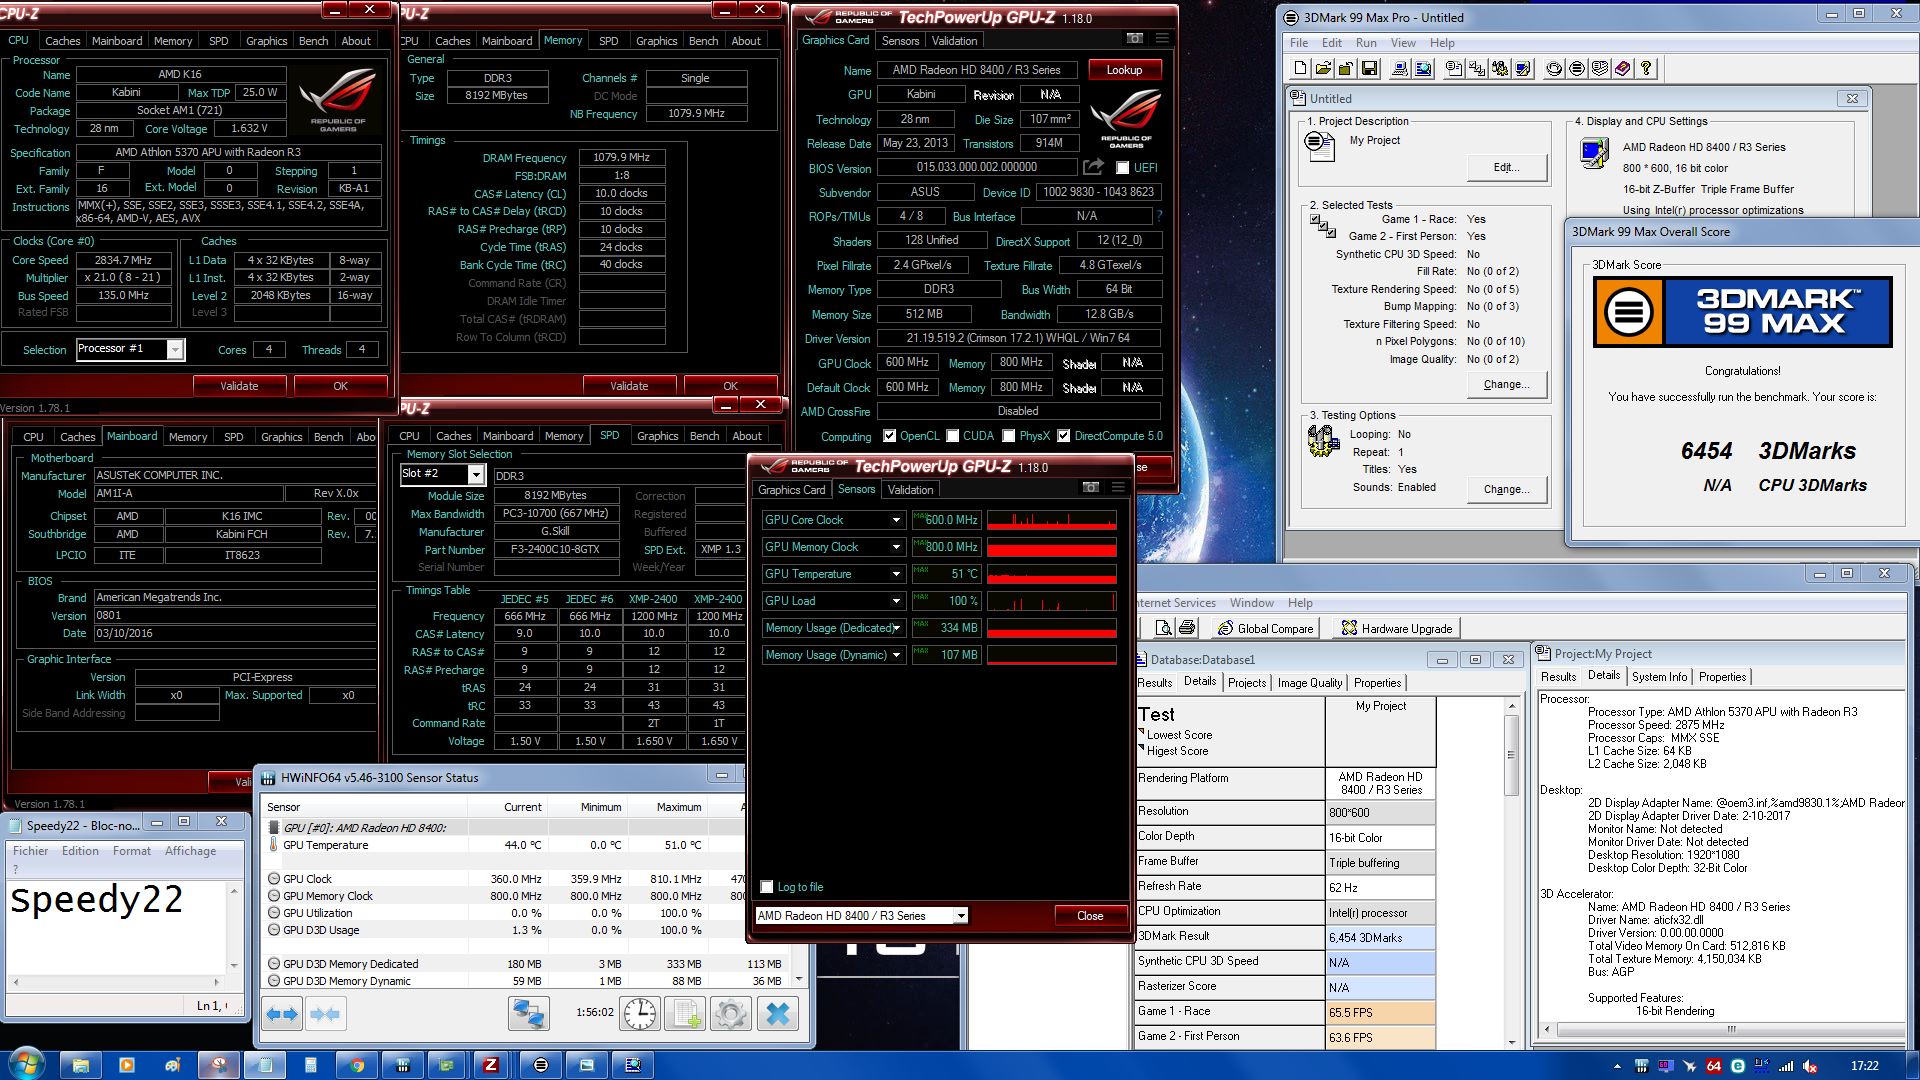Image resolution: width=1920 pixels, height=1080 pixels.
Task: Click the red Z taskbar icon
Action: click(x=490, y=1065)
